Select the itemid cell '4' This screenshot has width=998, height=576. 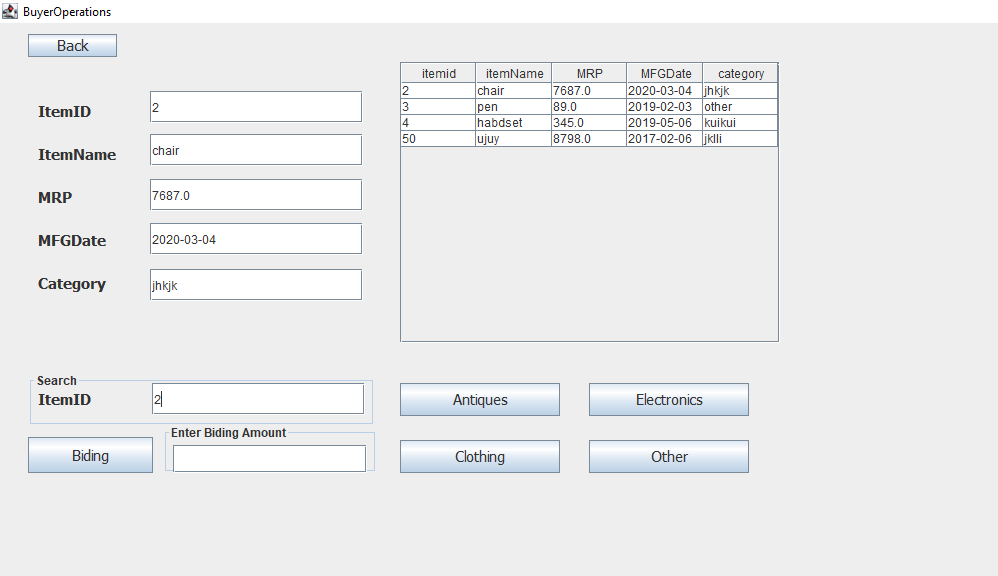point(439,123)
